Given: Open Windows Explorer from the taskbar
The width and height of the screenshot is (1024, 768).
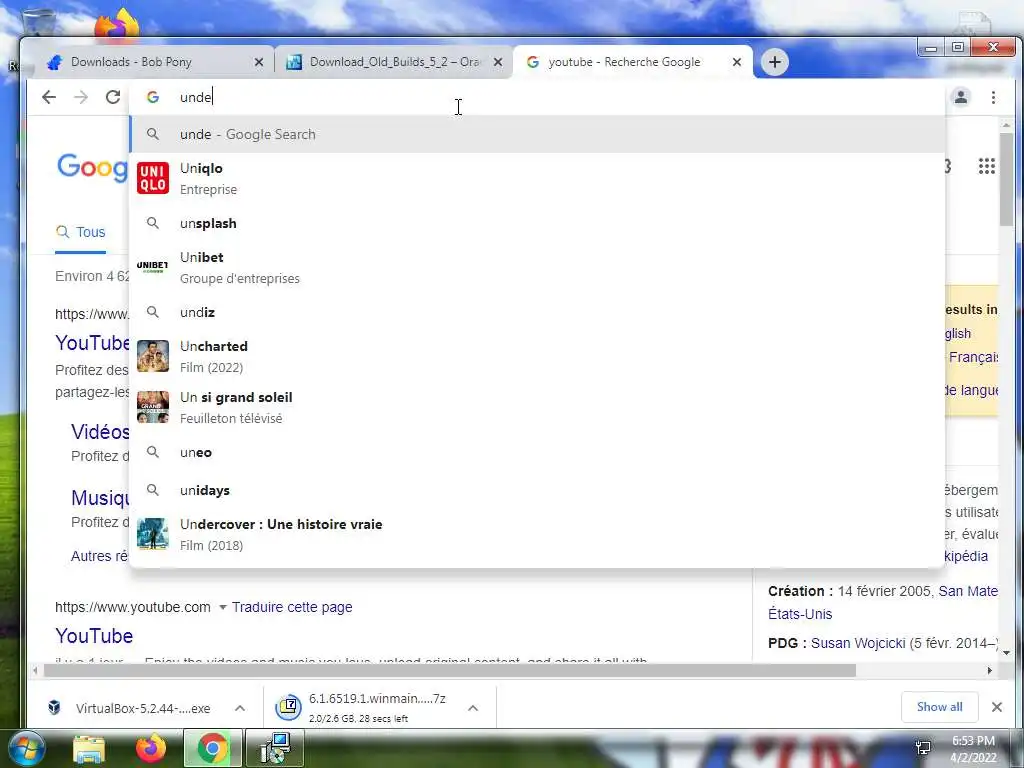Looking at the screenshot, I should pos(89,749).
